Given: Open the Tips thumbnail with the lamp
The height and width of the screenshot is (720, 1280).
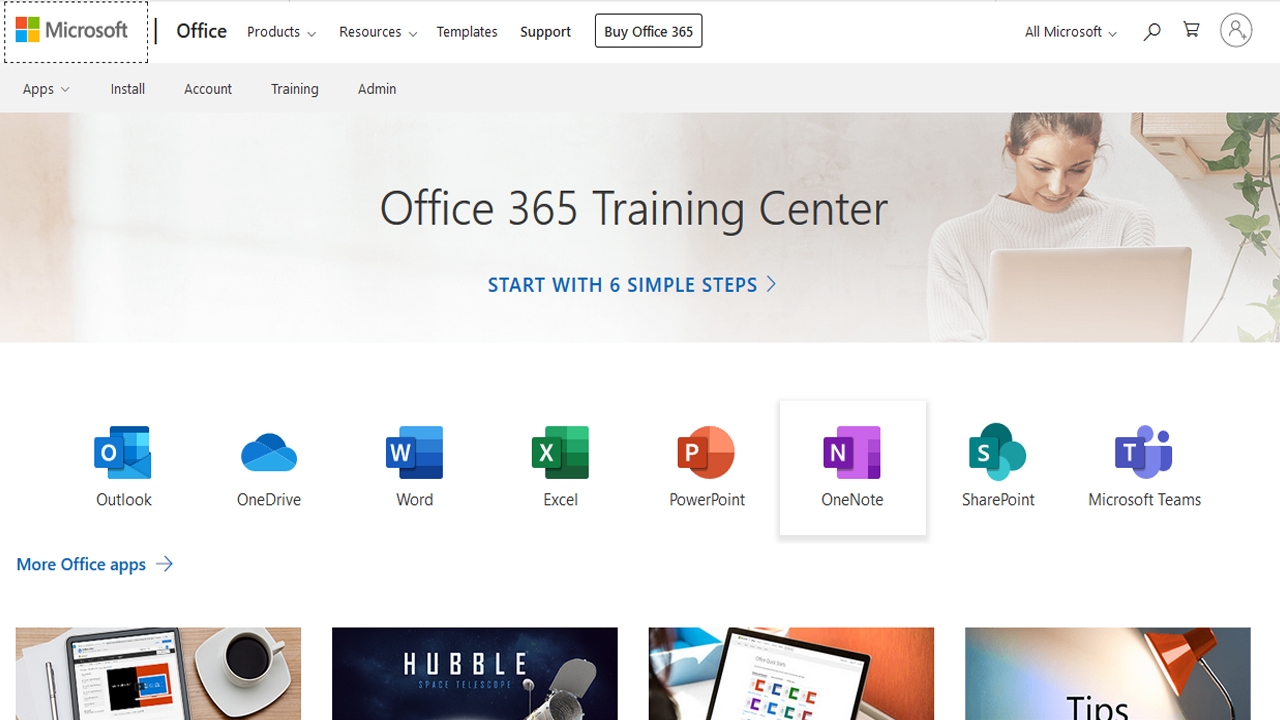Looking at the screenshot, I should click(1108, 674).
